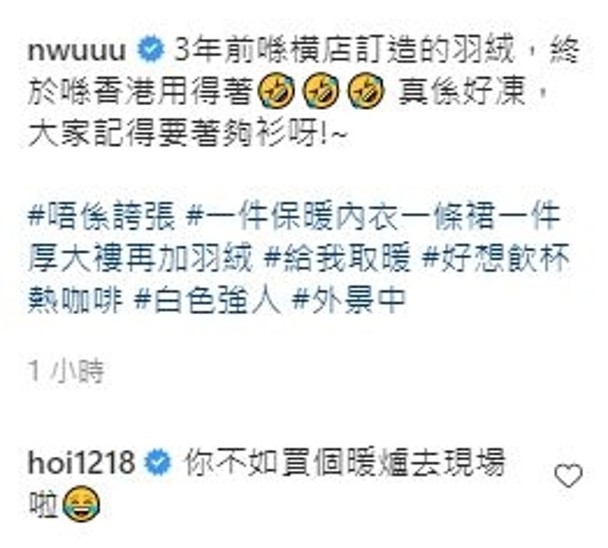Like the comment from hoi1218
608x548 pixels.
568,475
